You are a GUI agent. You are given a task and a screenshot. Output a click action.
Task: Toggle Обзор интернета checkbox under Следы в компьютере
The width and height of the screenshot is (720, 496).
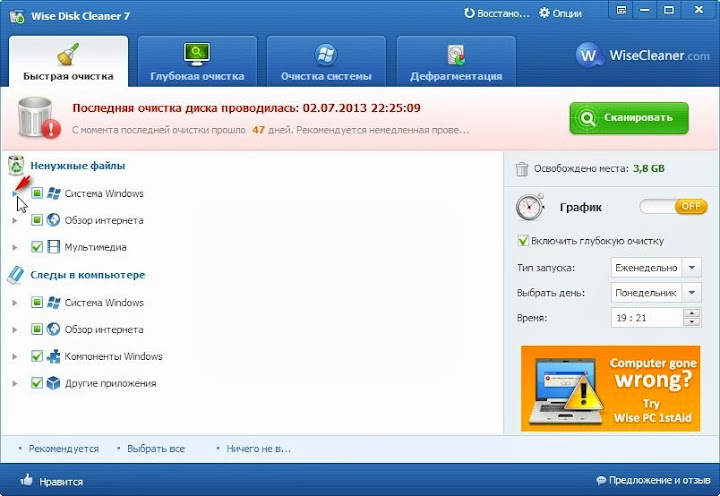click(x=37, y=329)
